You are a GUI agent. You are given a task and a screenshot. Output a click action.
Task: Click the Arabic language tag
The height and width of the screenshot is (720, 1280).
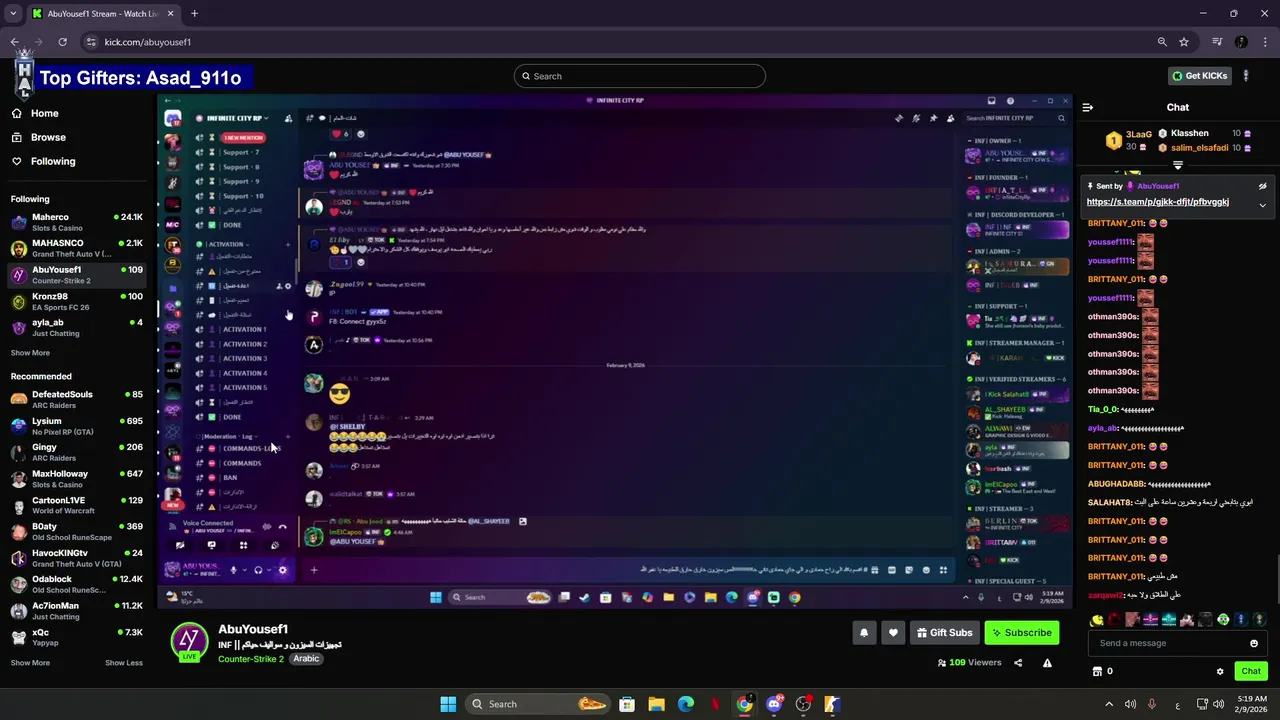click(306, 658)
